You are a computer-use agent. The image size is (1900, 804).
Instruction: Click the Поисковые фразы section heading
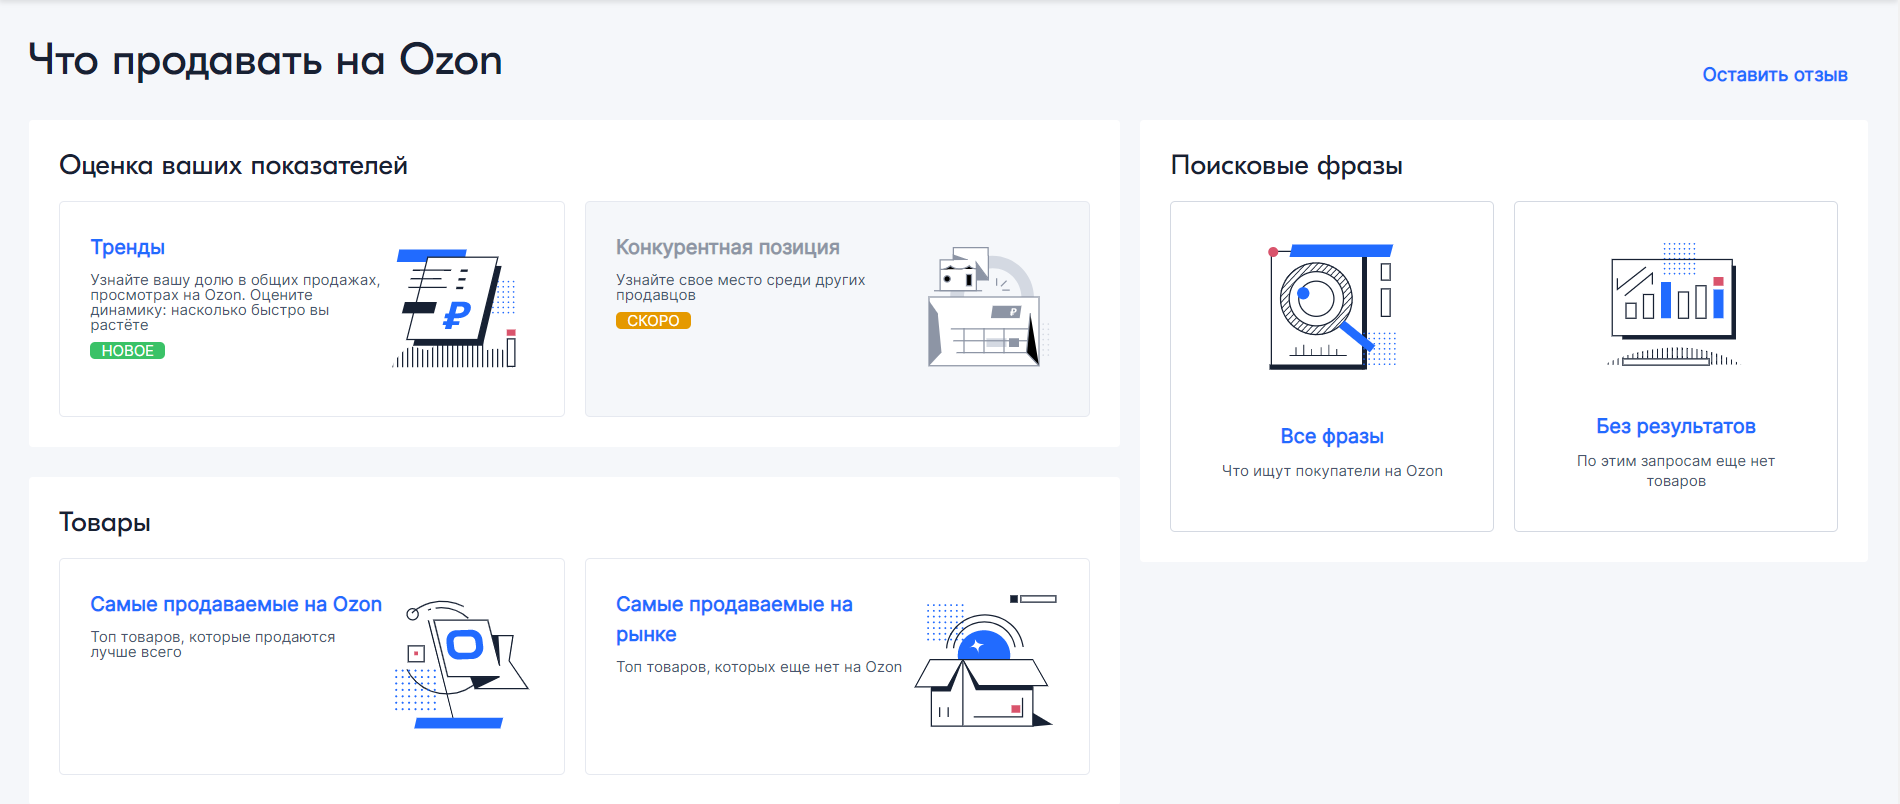pos(1286,166)
